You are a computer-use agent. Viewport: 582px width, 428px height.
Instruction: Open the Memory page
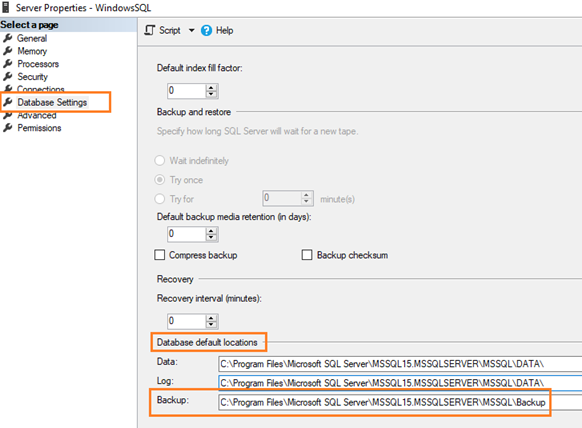[x=32, y=51]
